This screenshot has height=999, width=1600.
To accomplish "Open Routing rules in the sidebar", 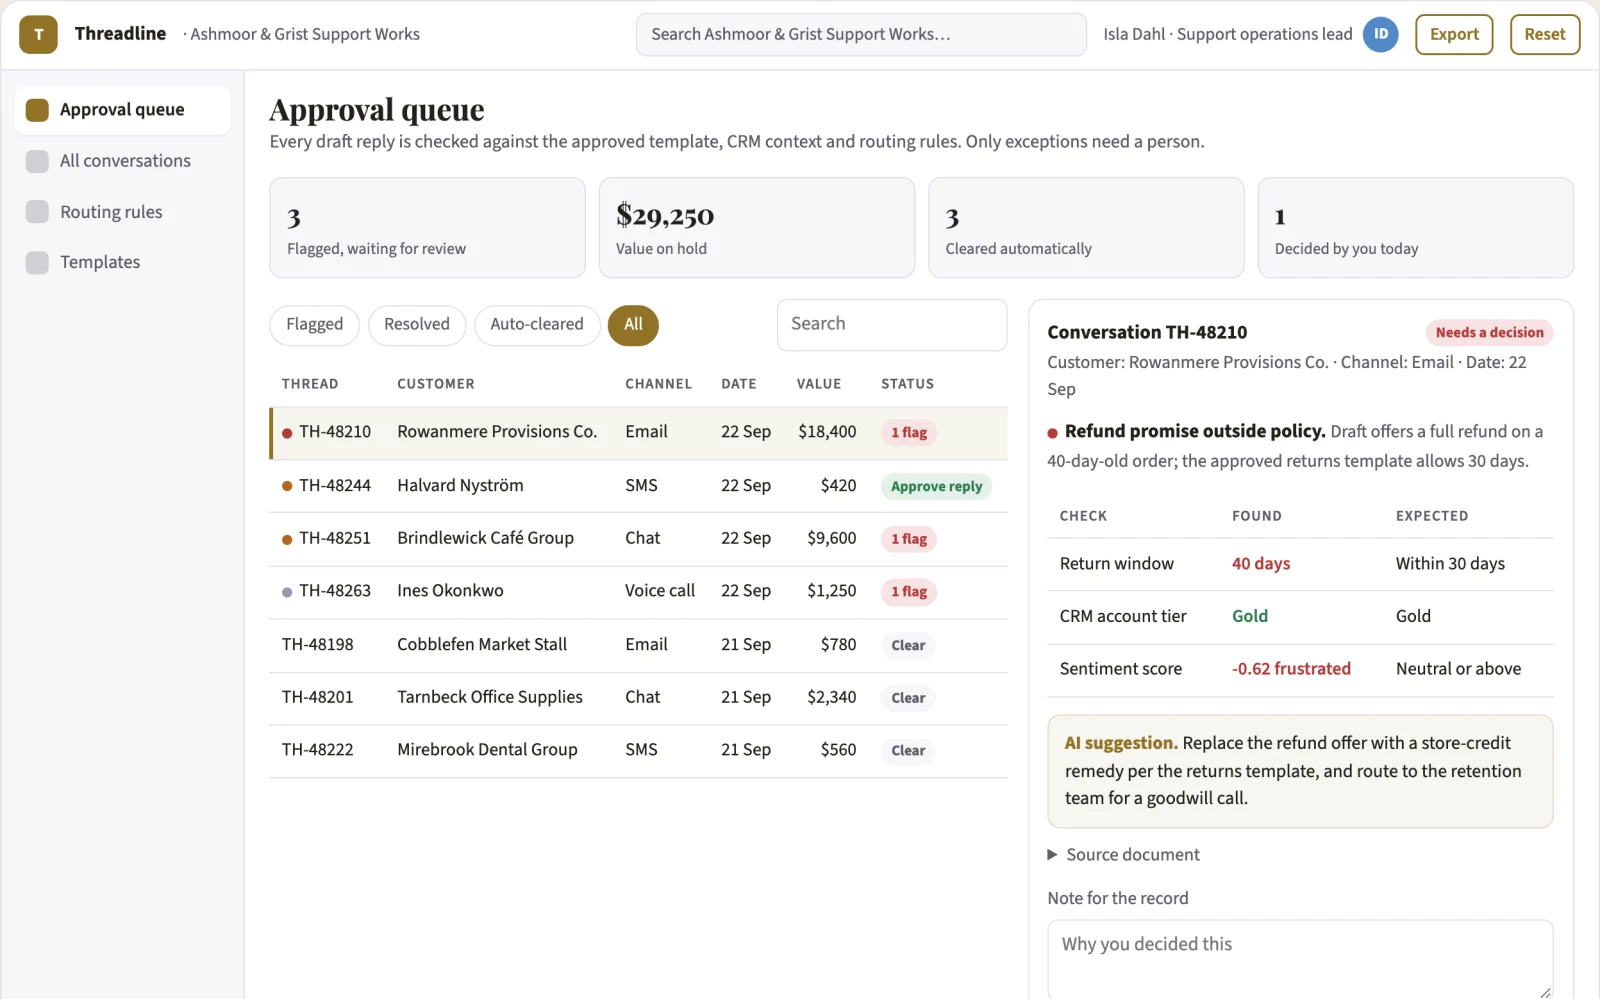I will click(123, 212).
